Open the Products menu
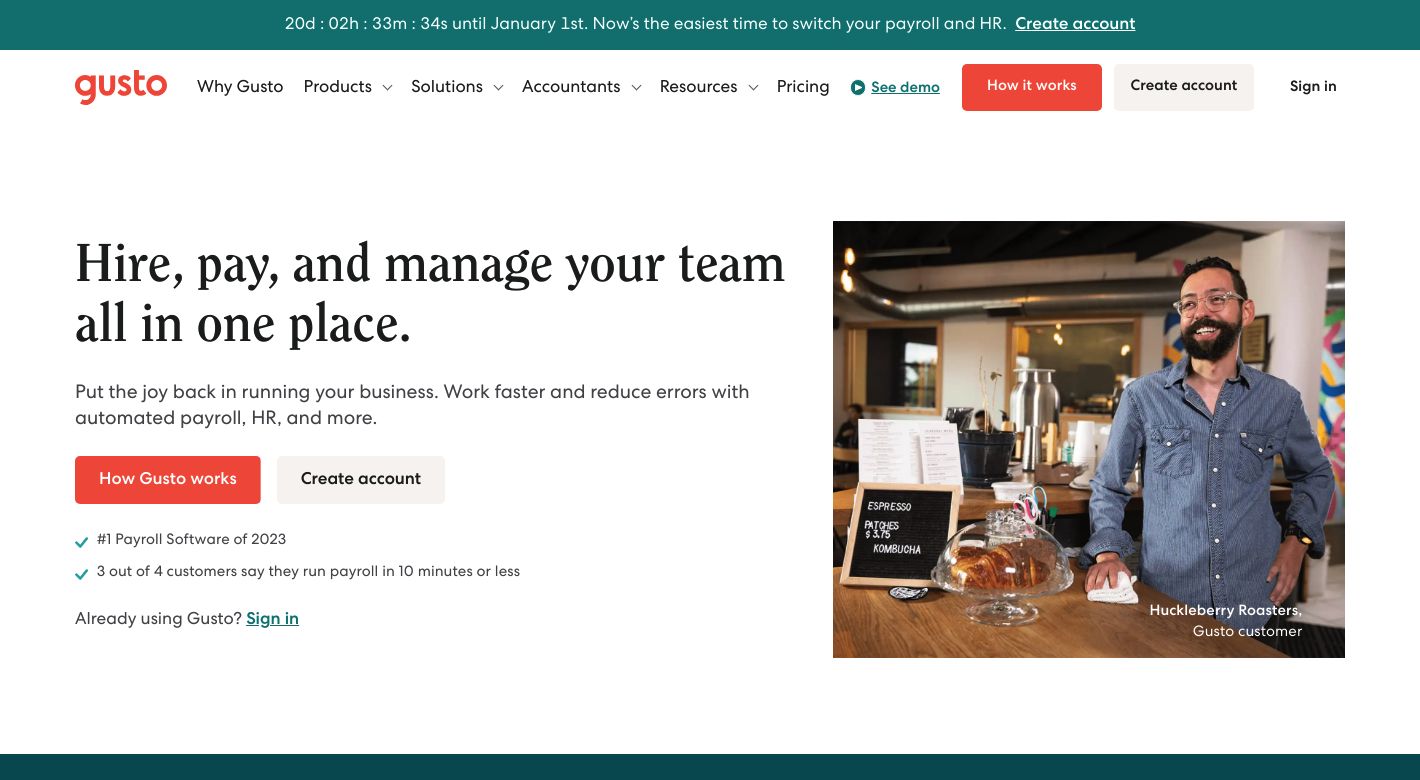Image resolution: width=1420 pixels, height=780 pixels. (x=338, y=87)
